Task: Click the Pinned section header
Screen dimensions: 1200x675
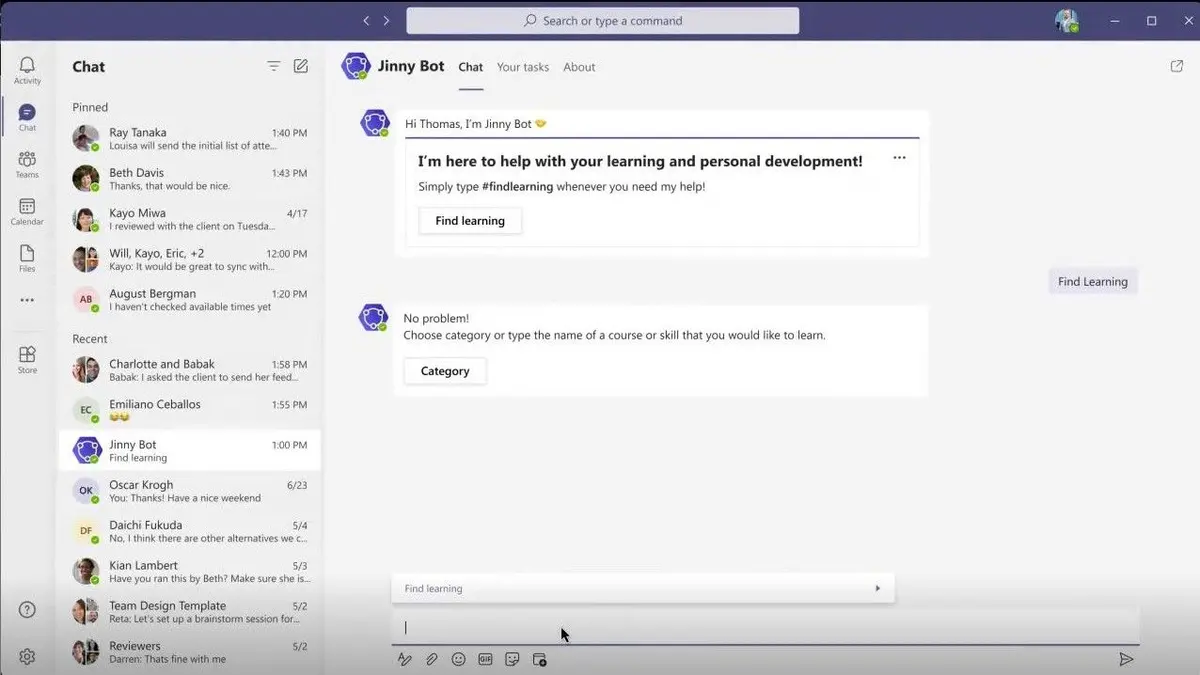Action: 90,107
